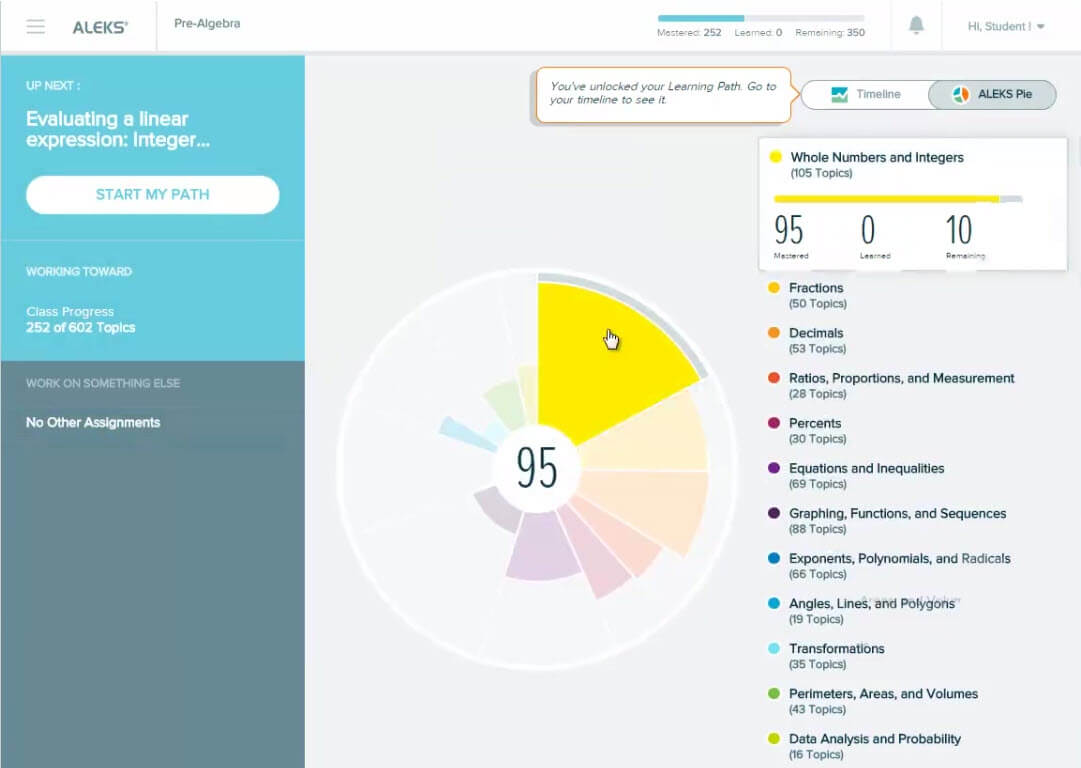
Task: Click the Data Analysis lime dot
Action: pyautogui.click(x=774, y=738)
